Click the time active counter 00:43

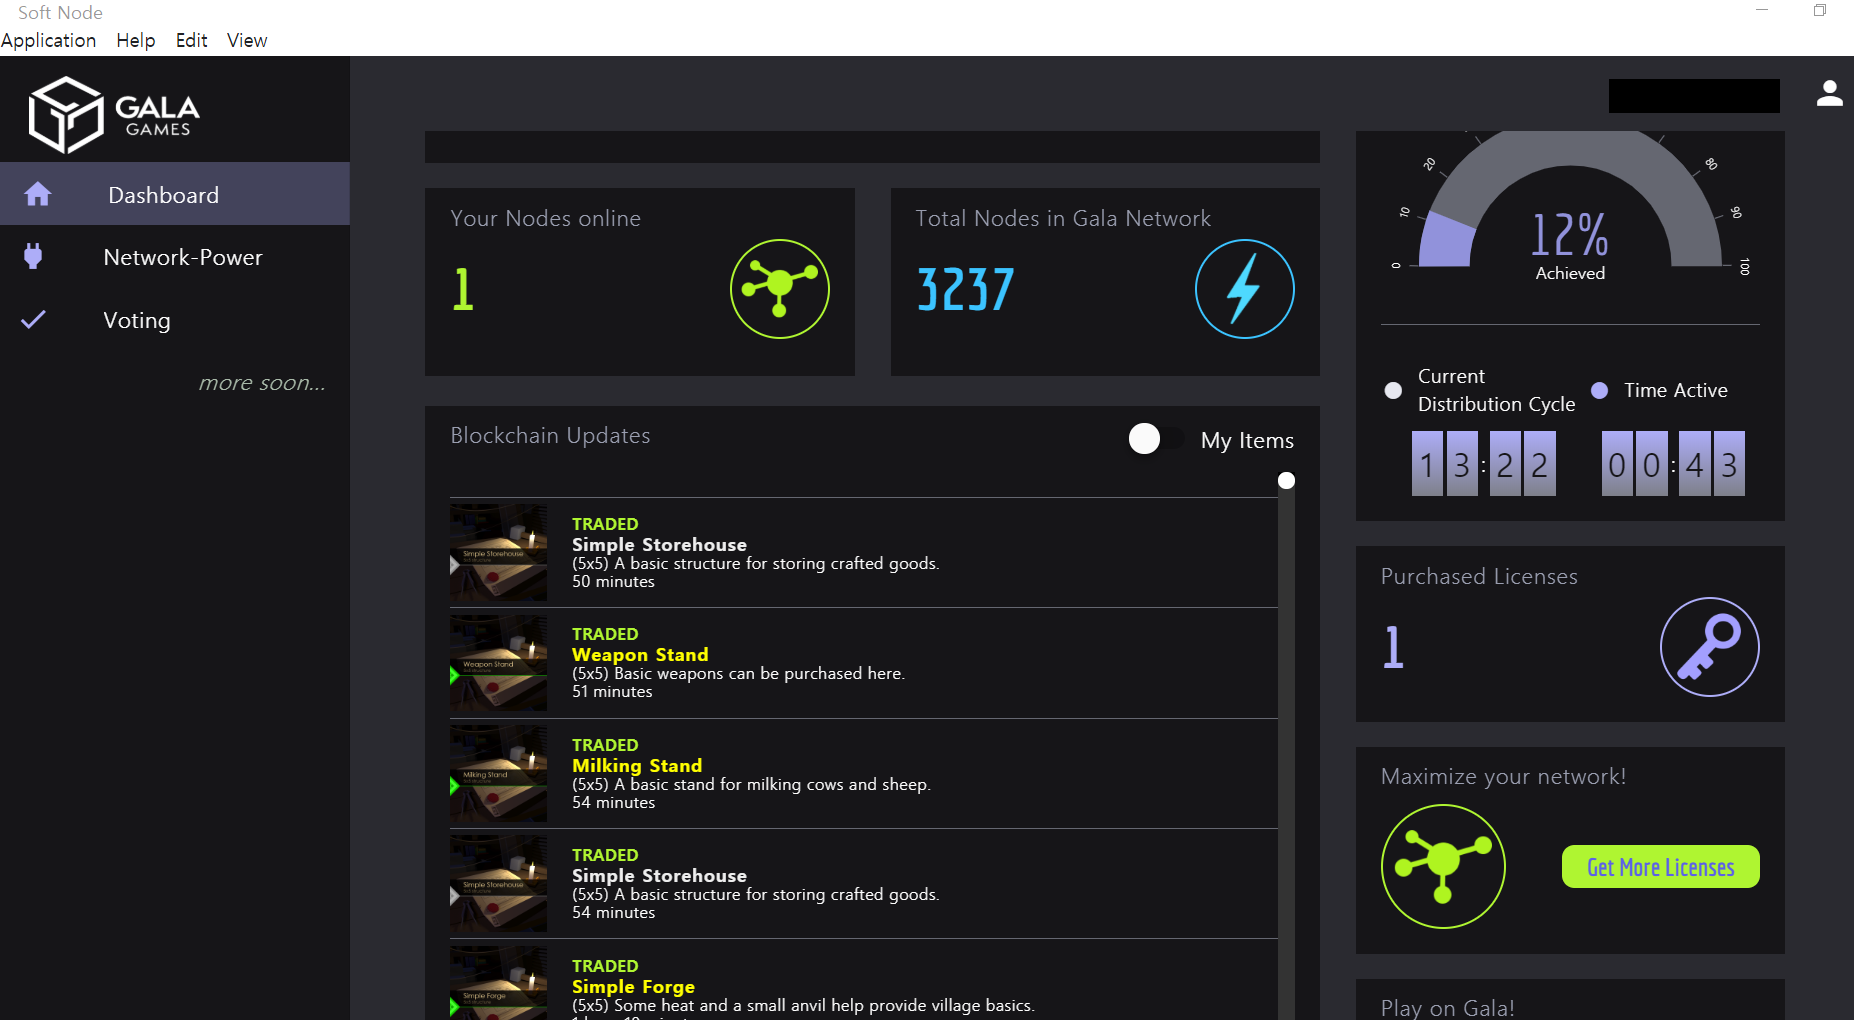1673,464
